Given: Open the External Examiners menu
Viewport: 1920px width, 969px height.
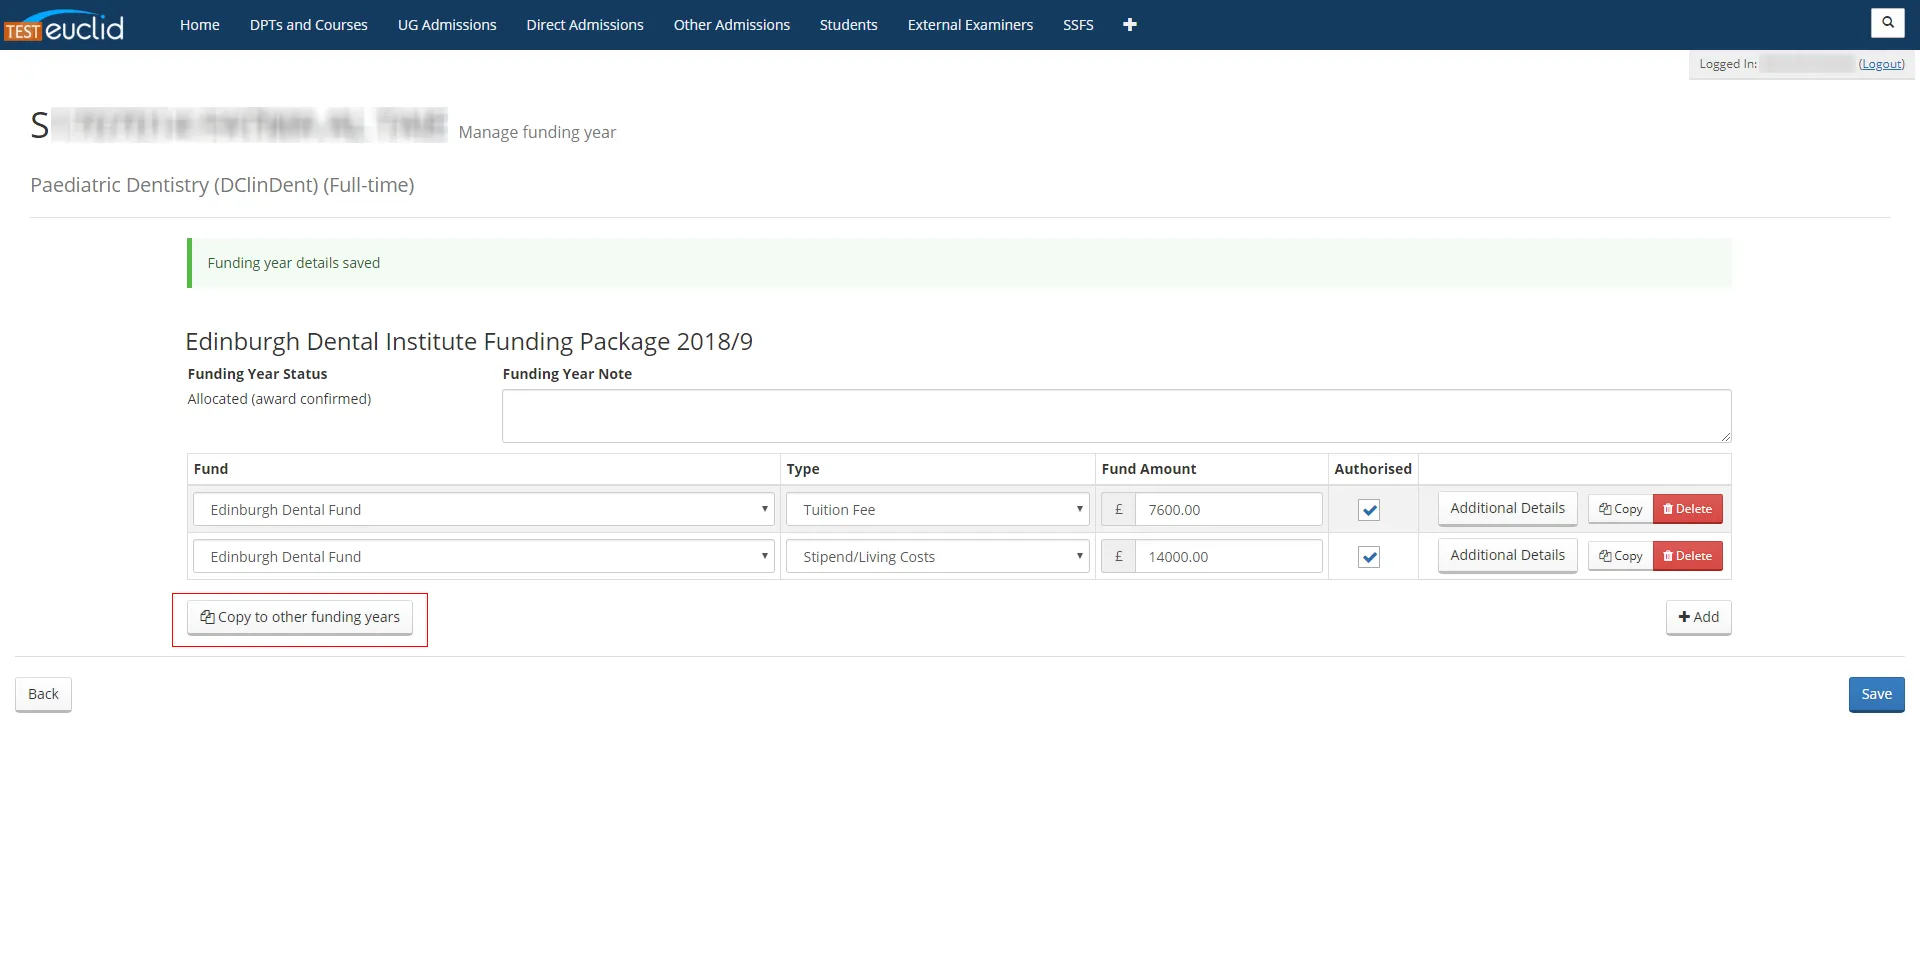Looking at the screenshot, I should pyautogui.click(x=969, y=24).
